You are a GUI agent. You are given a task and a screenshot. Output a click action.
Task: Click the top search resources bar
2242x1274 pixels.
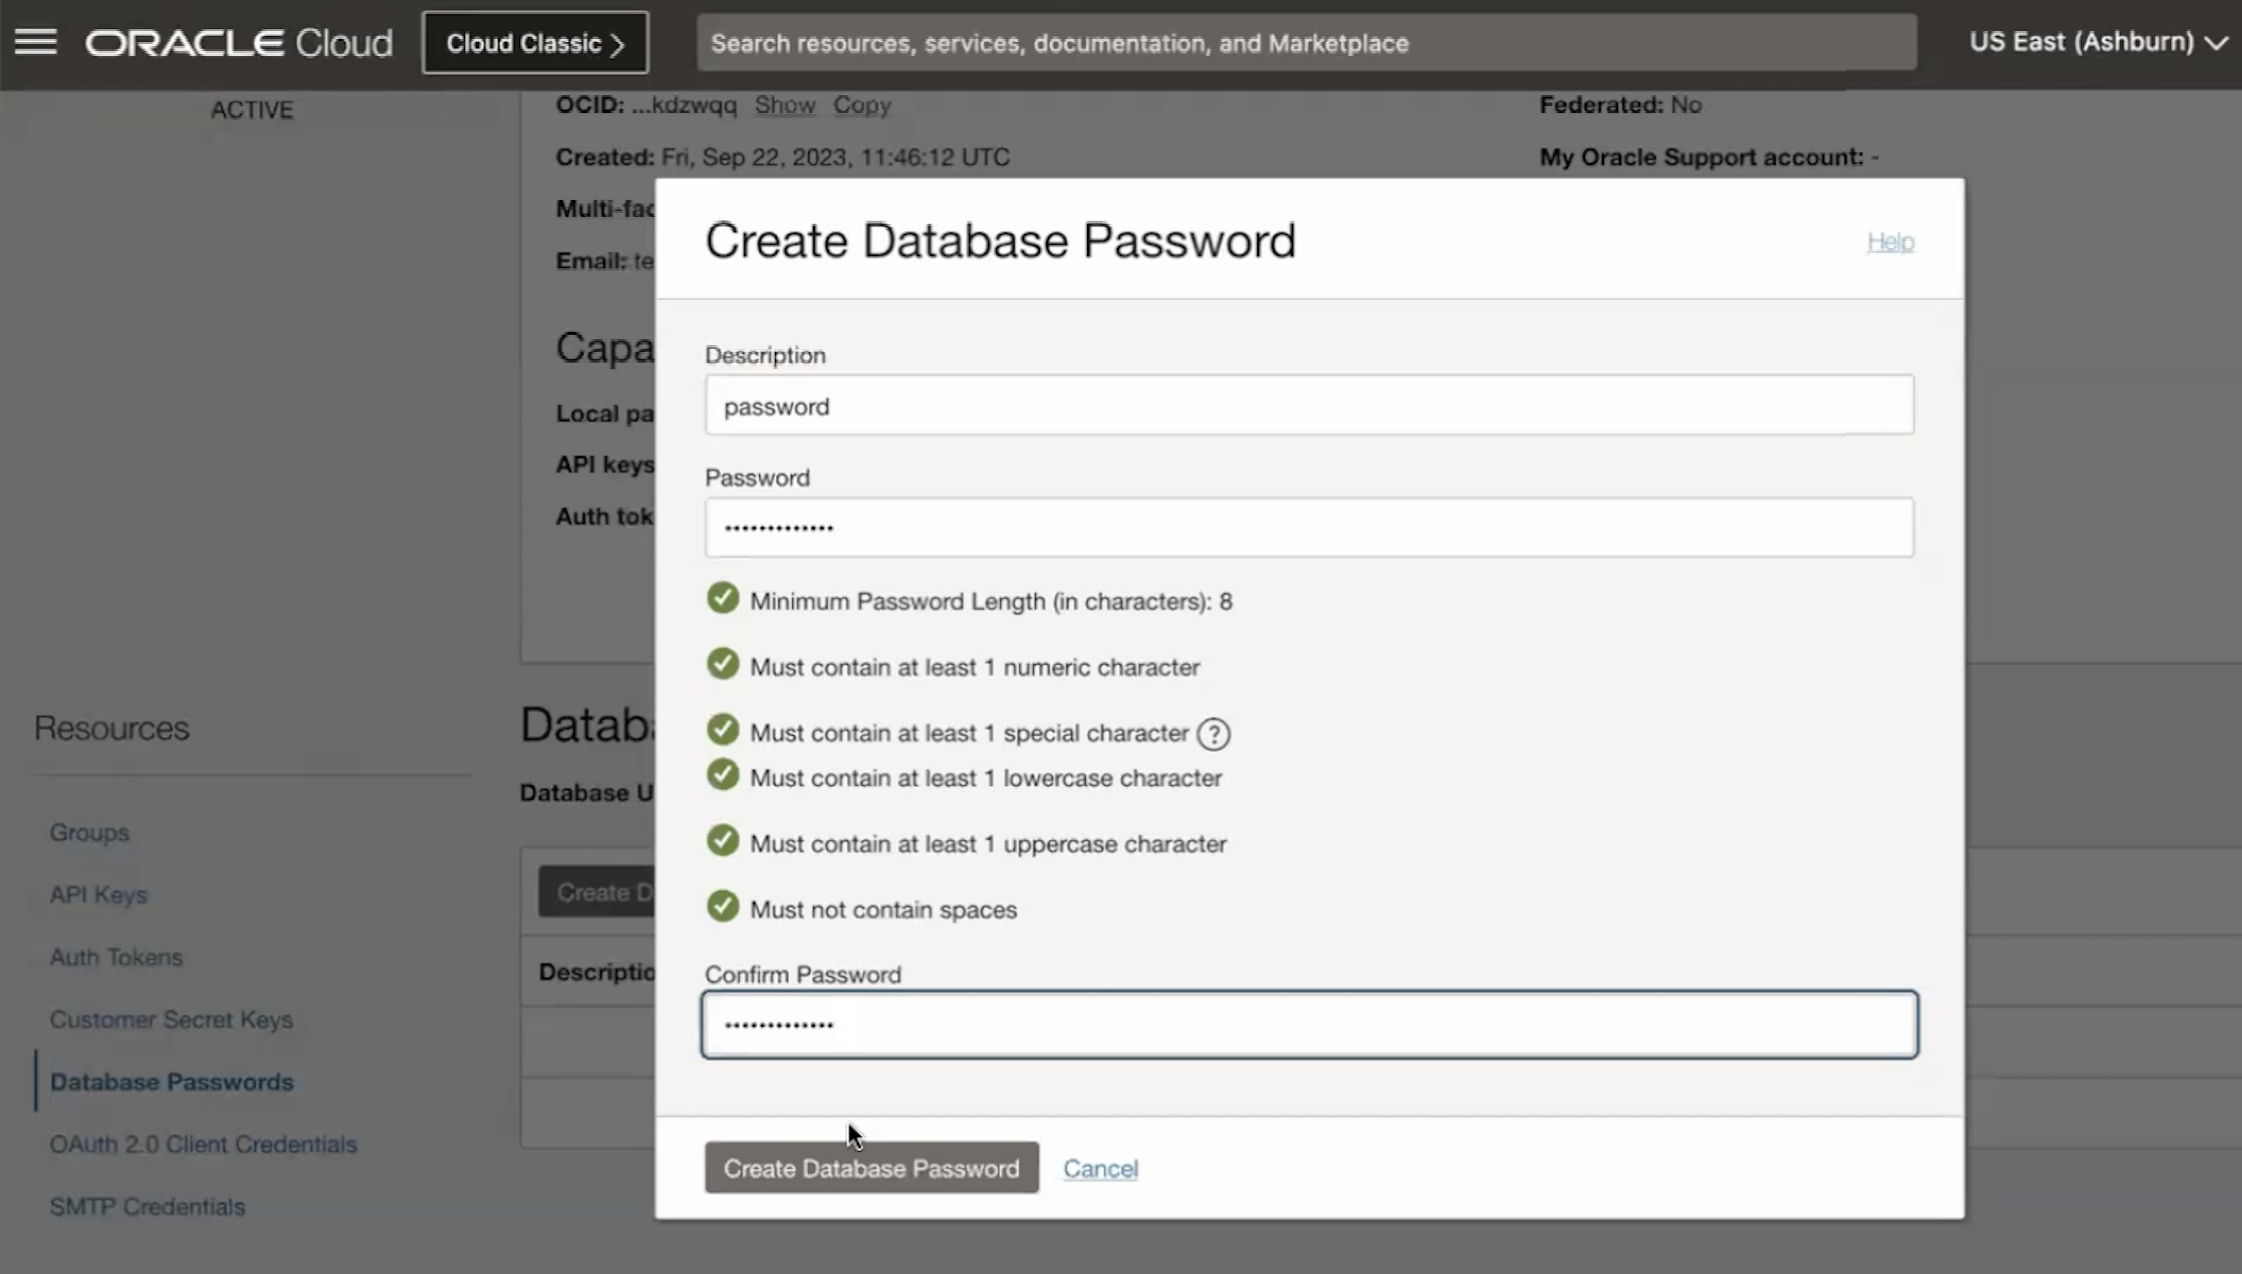(1306, 43)
